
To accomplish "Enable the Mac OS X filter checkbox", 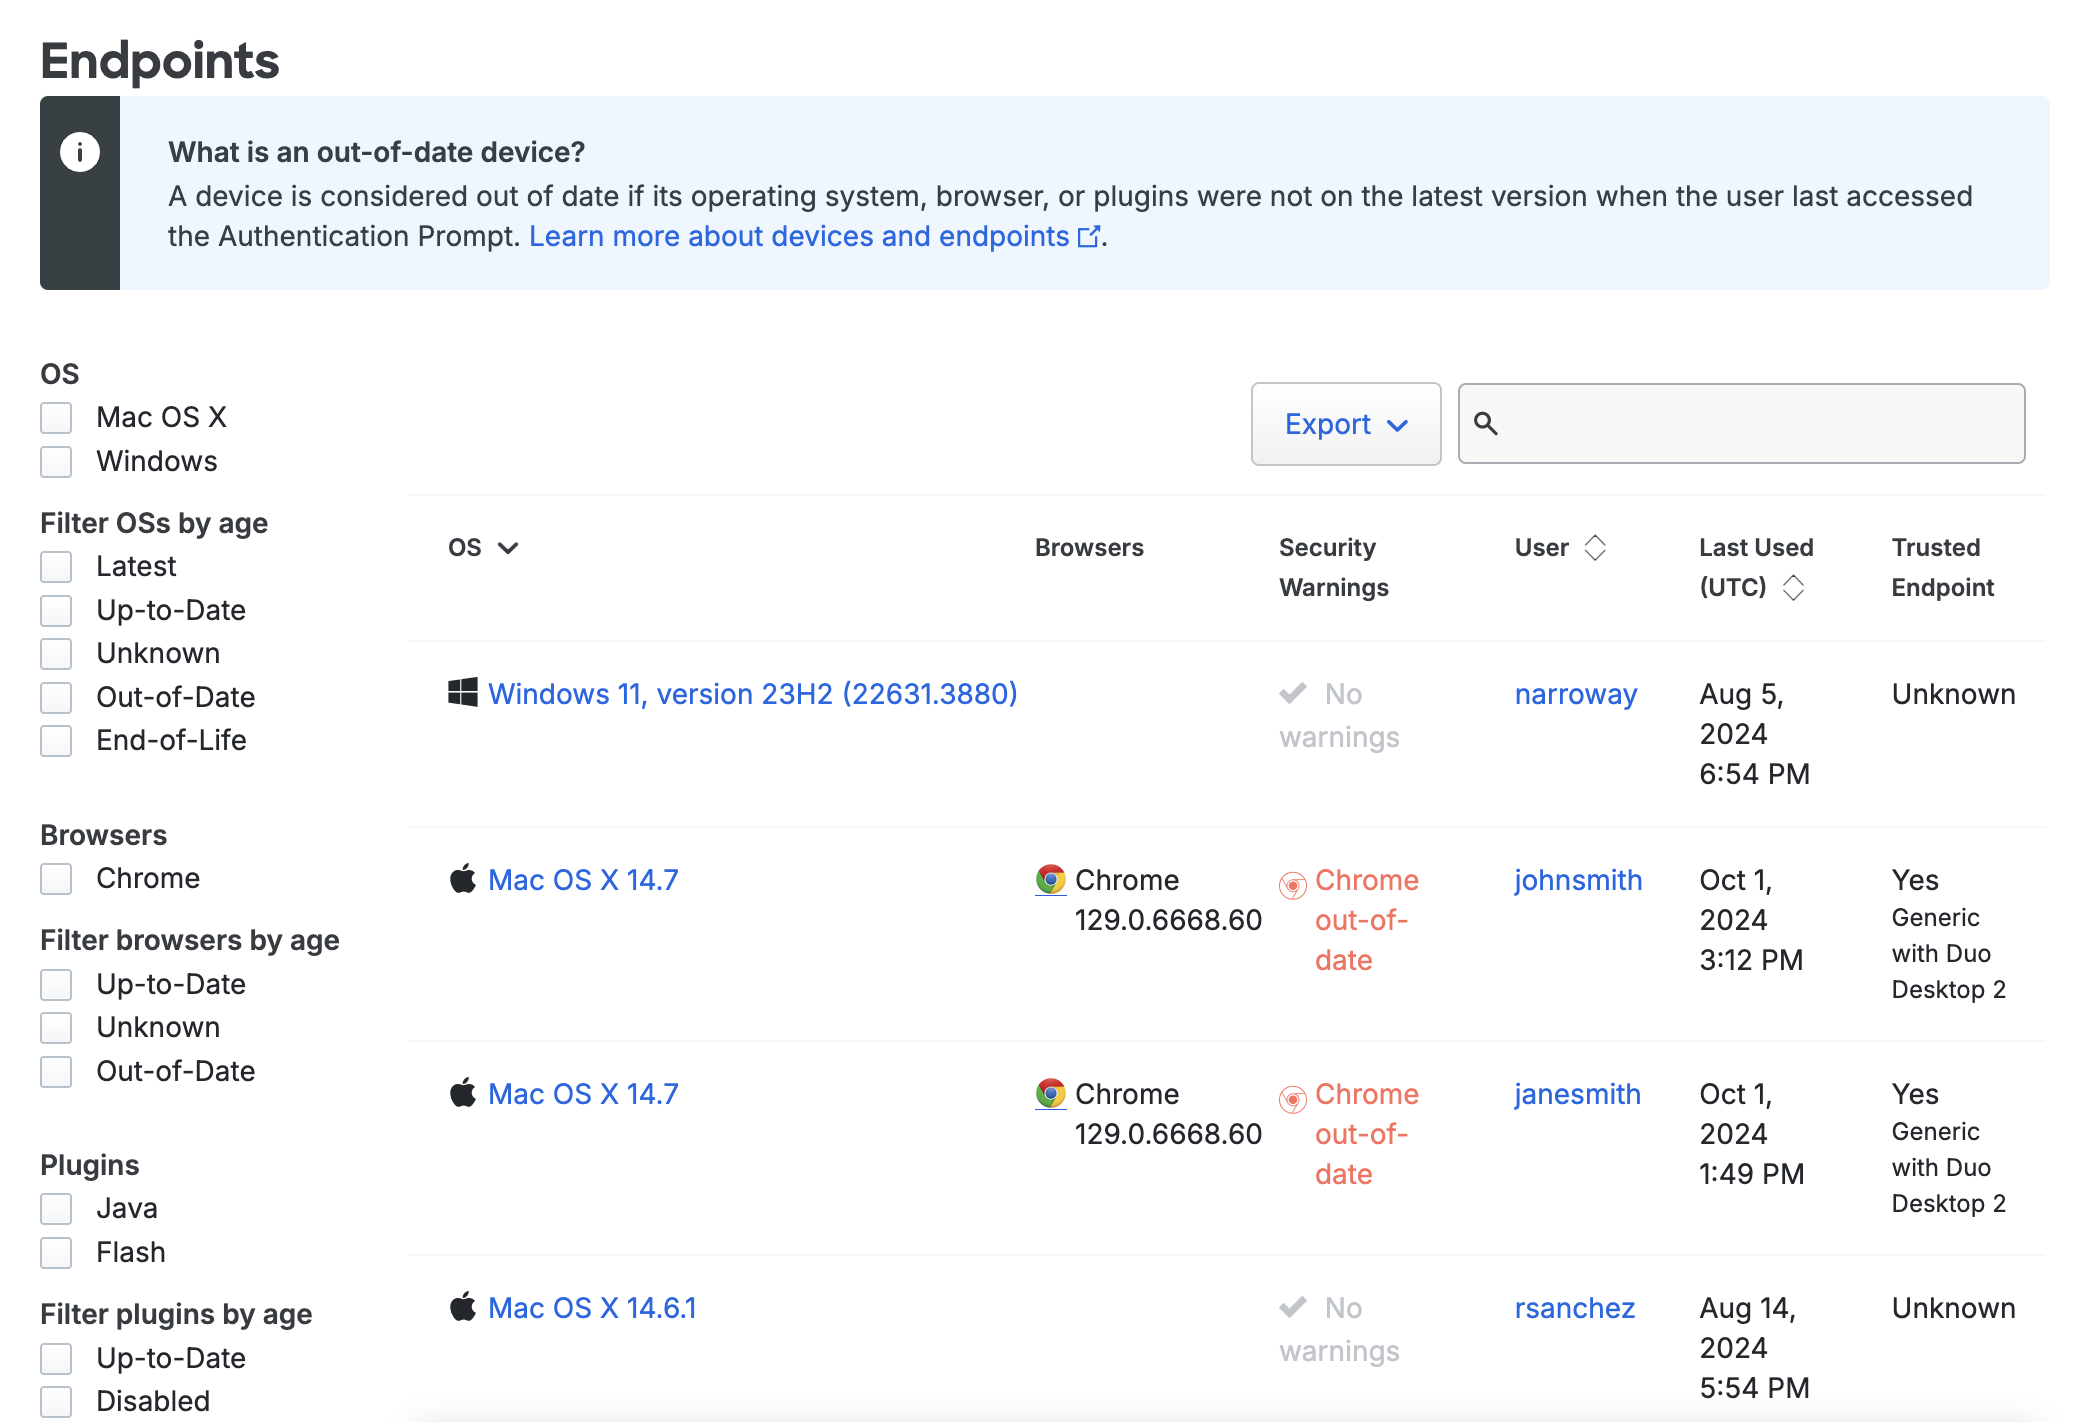I will pos(56,418).
